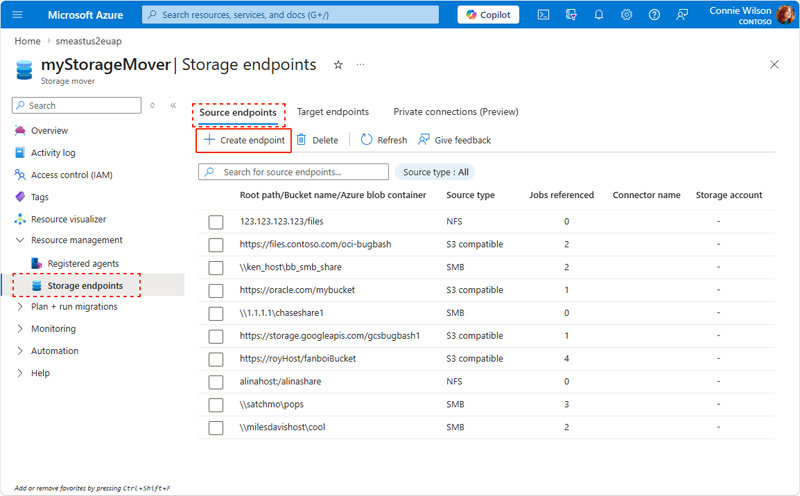Check the alinahost:/alinashare checkbox
This screenshot has width=800, height=496.
point(216,382)
